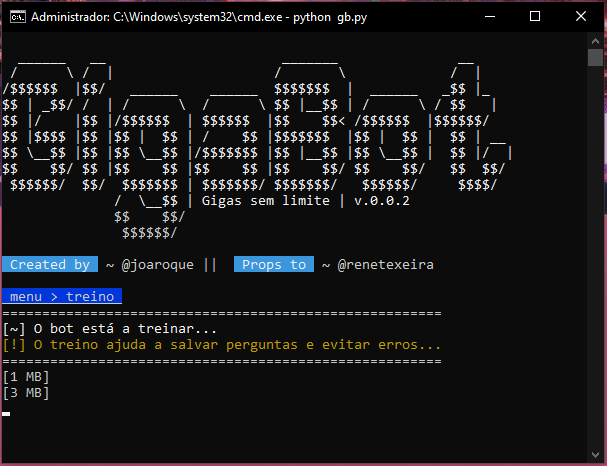Click the '[1 MB]' output line
This screenshot has height=466, width=607.
point(26,377)
